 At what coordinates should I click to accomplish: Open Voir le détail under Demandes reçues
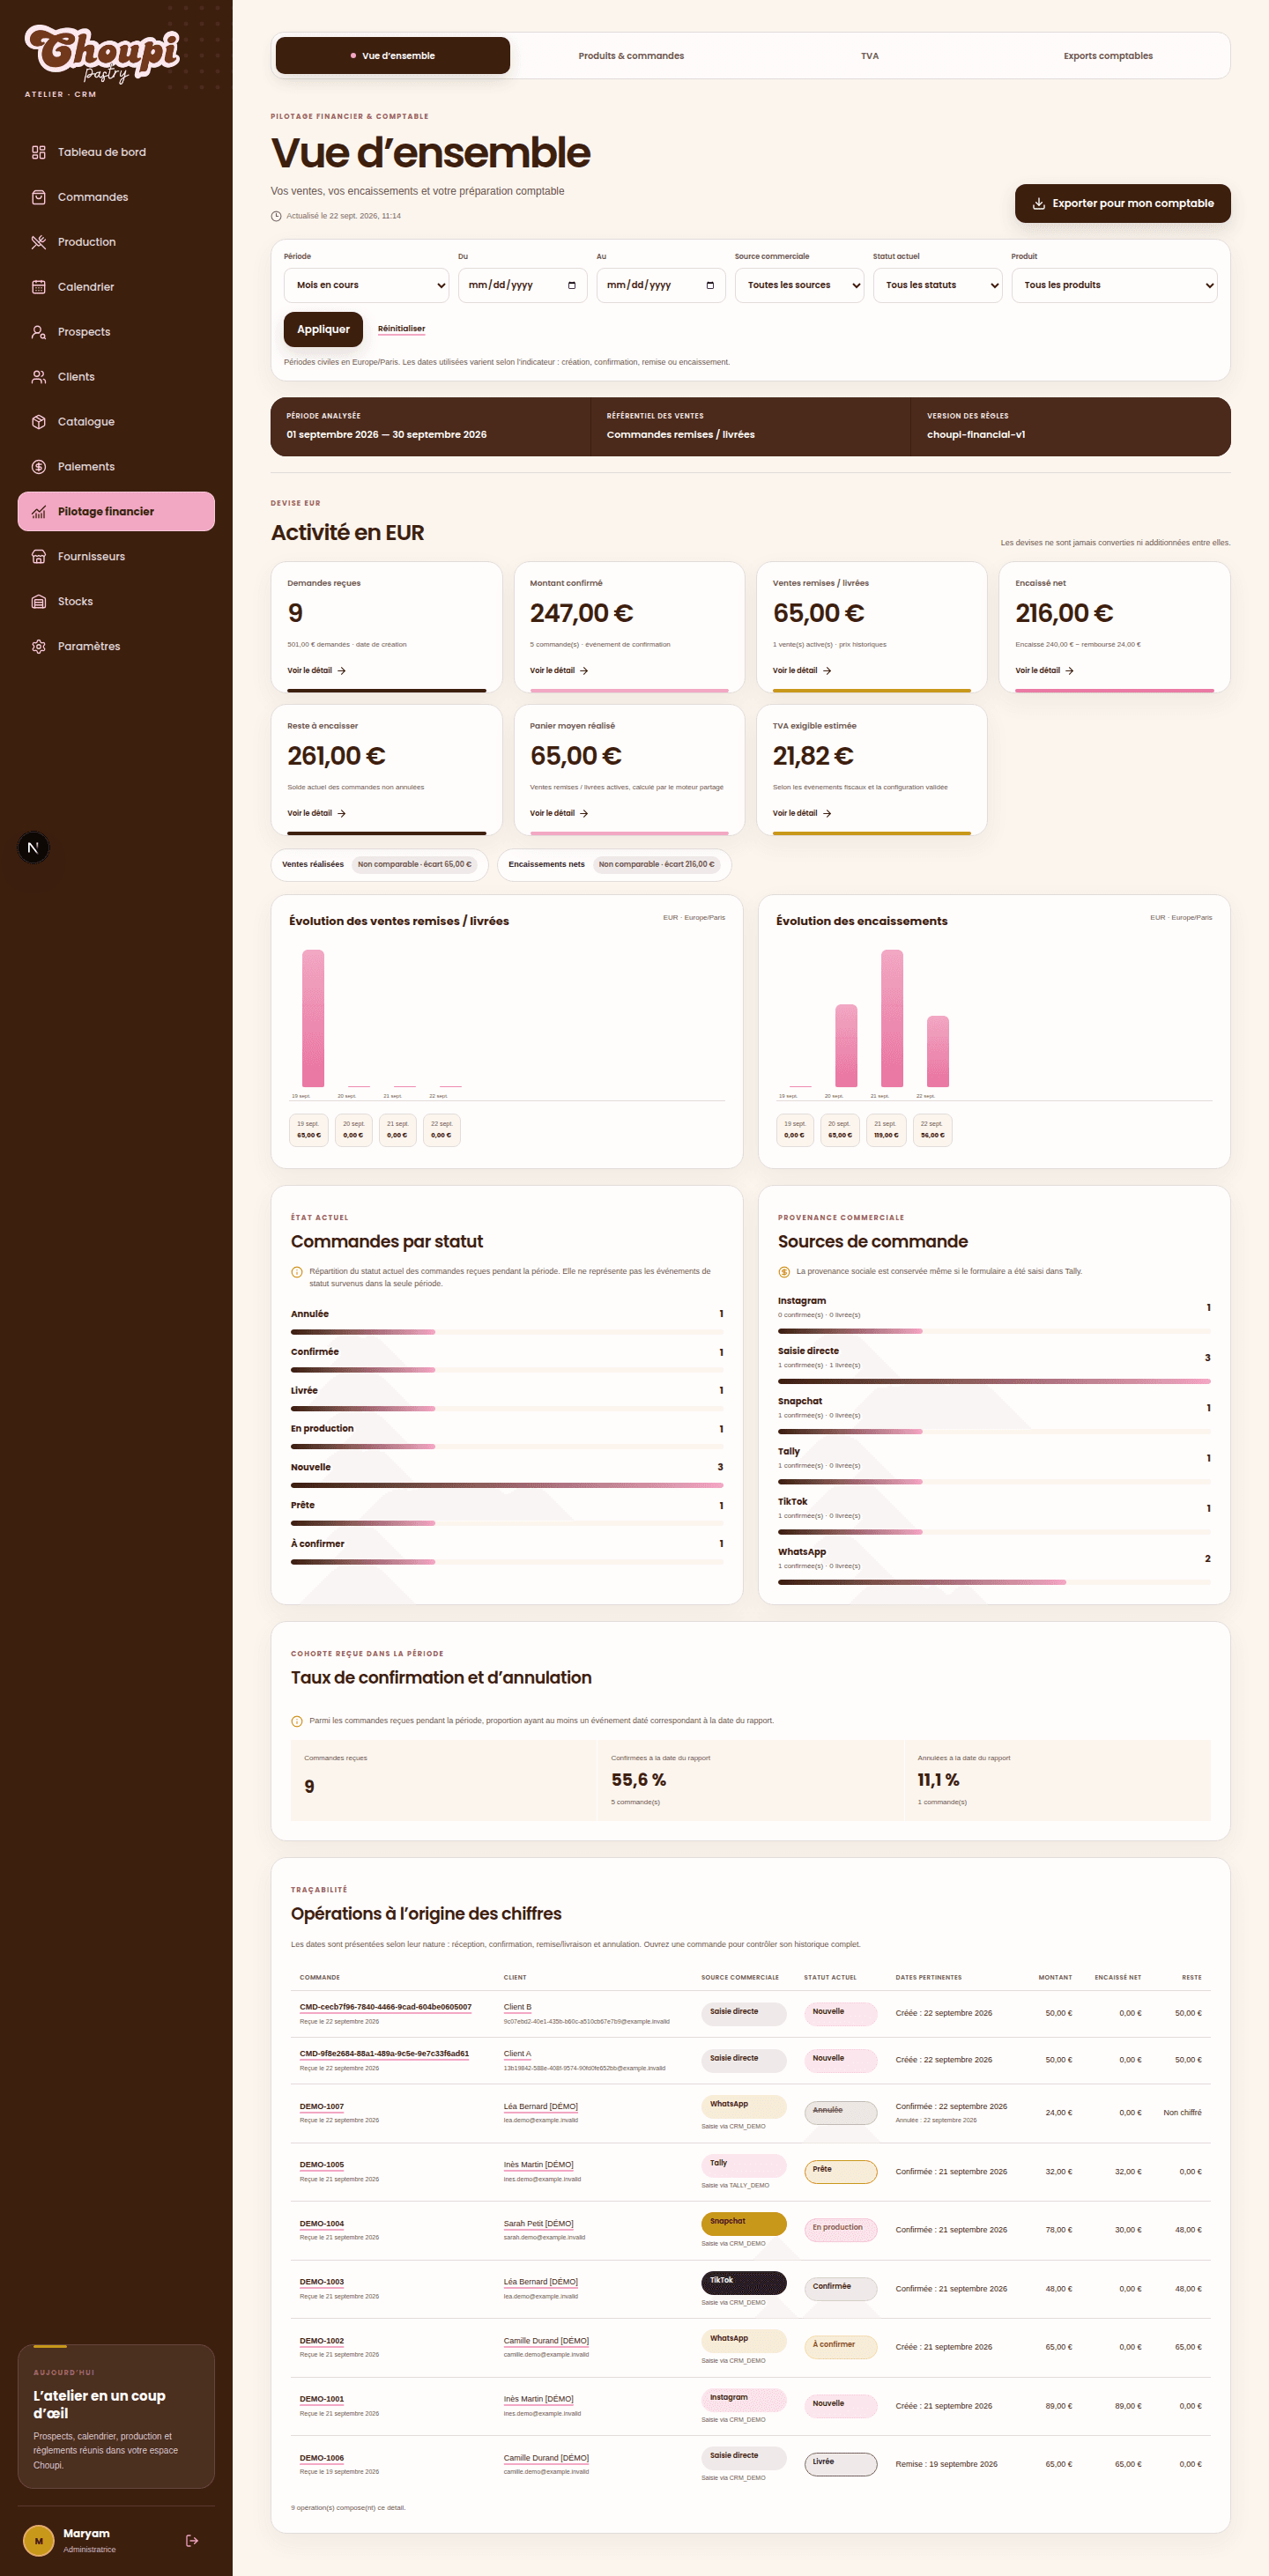pos(316,671)
